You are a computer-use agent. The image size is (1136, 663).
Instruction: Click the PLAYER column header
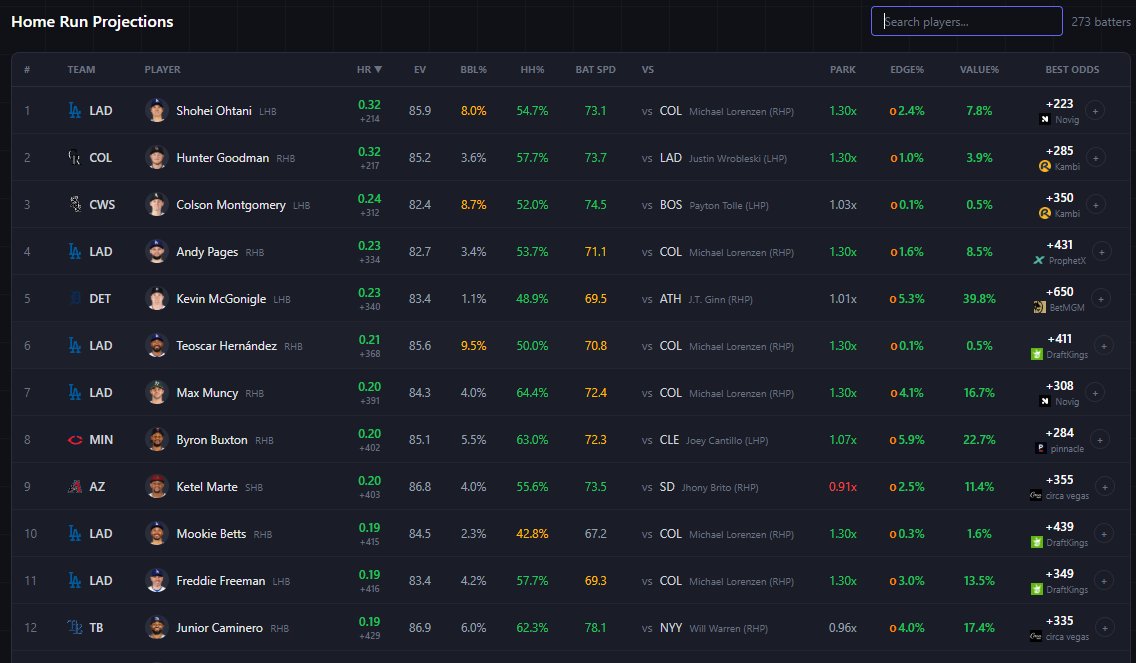point(162,70)
